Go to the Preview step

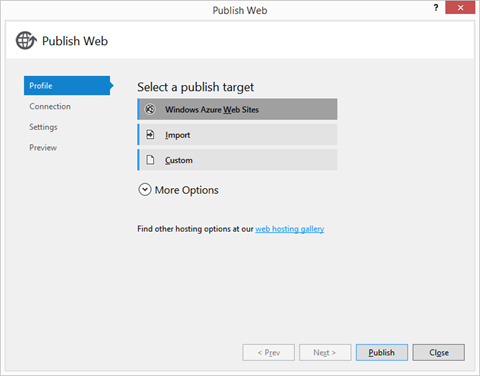pos(43,148)
